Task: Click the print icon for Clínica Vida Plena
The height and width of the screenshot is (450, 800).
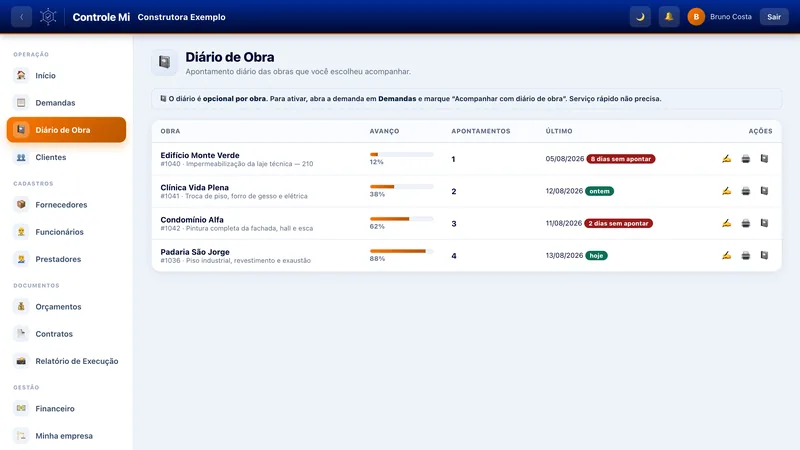Action: (745, 191)
